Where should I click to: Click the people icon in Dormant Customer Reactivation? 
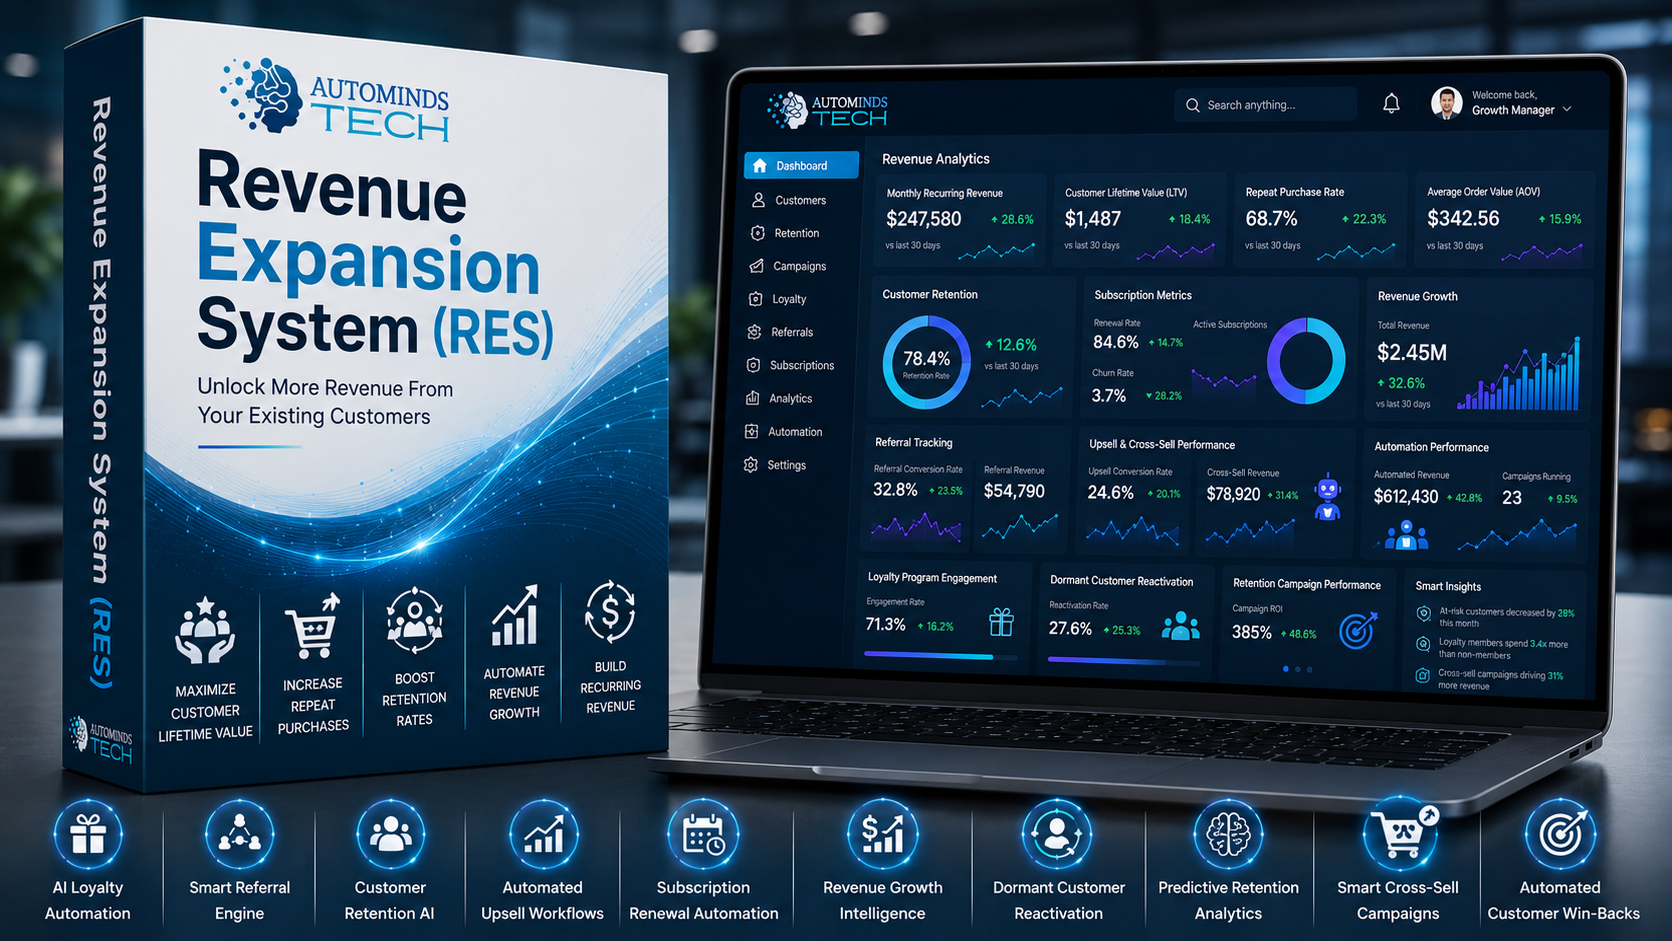pyautogui.click(x=1180, y=626)
